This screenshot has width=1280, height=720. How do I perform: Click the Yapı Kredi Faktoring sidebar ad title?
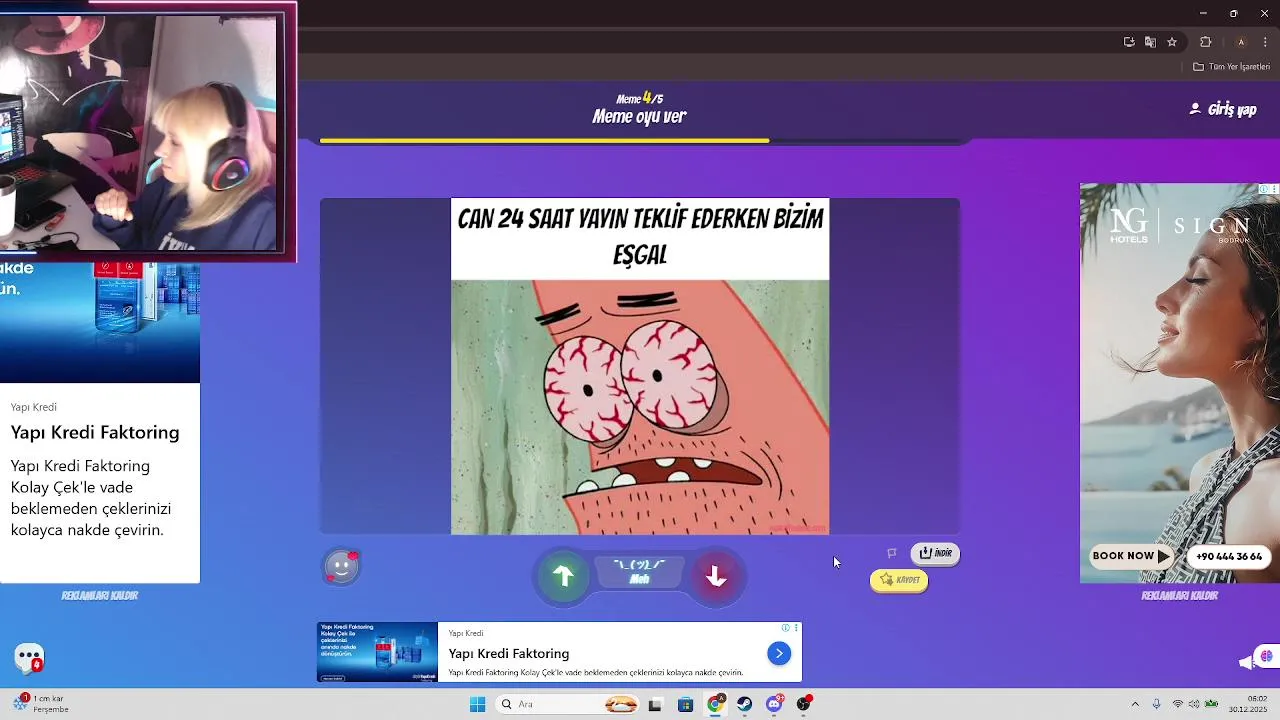coord(95,432)
